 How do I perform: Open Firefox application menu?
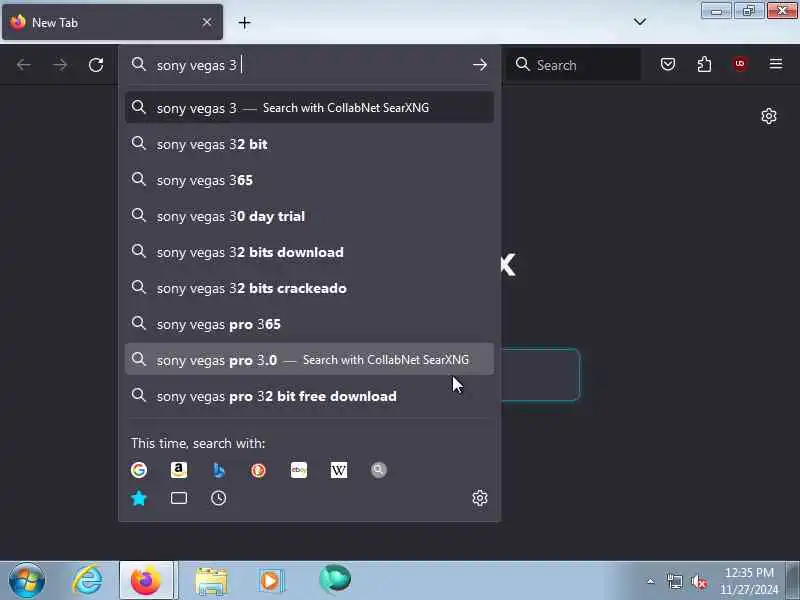(776, 64)
